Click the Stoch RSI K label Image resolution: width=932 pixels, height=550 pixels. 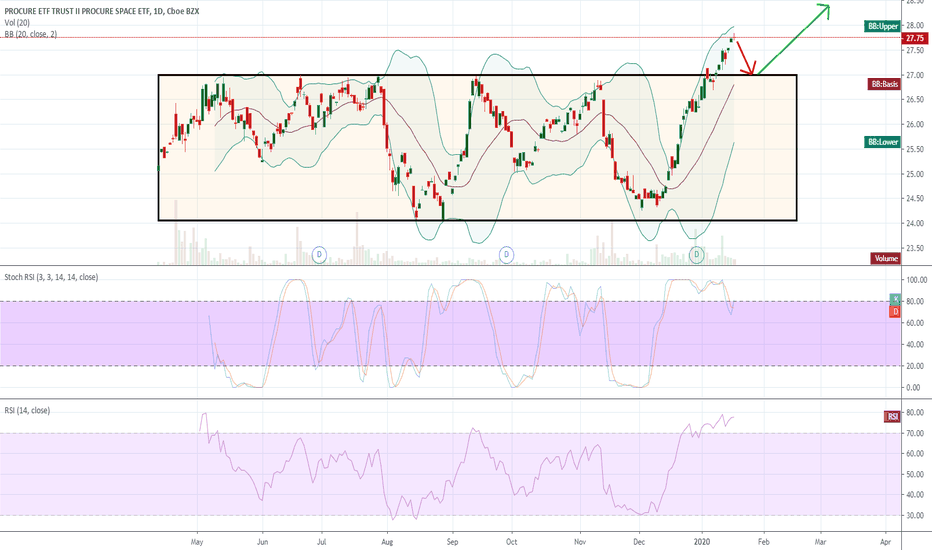(x=895, y=299)
